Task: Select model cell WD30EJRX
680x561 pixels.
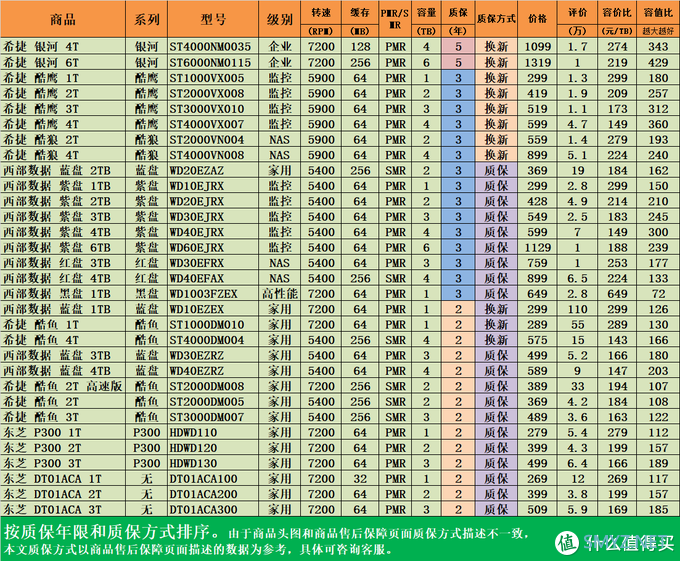Action: [x=197, y=216]
